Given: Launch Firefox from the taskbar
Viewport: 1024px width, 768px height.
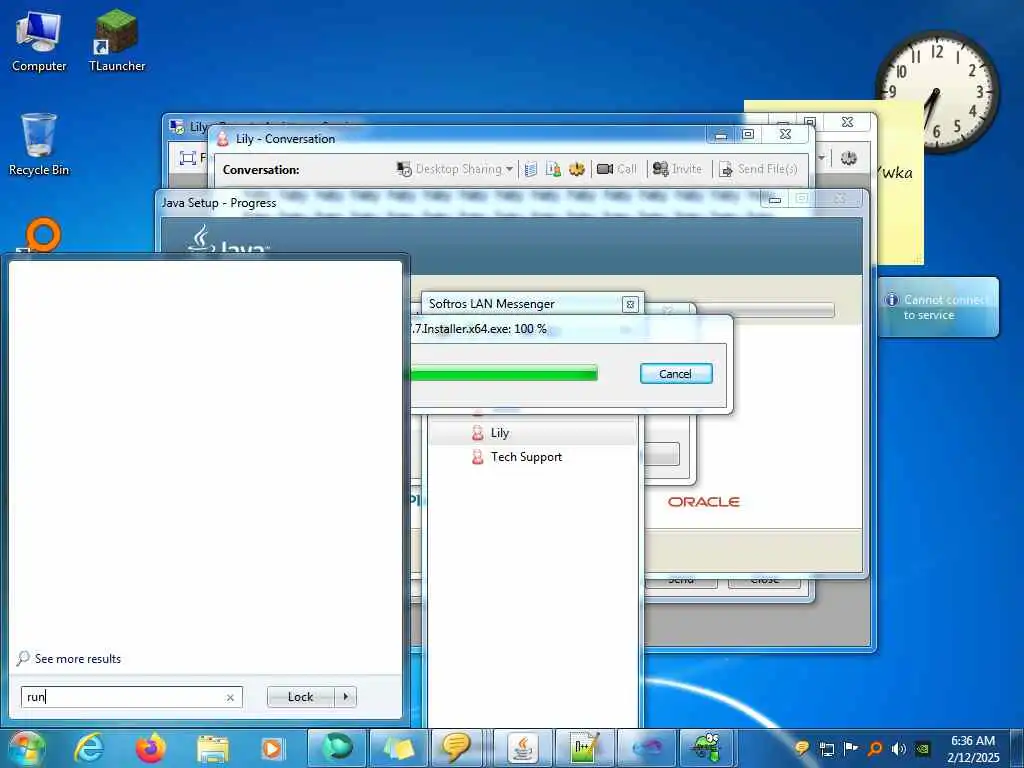Looking at the screenshot, I should coord(151,748).
